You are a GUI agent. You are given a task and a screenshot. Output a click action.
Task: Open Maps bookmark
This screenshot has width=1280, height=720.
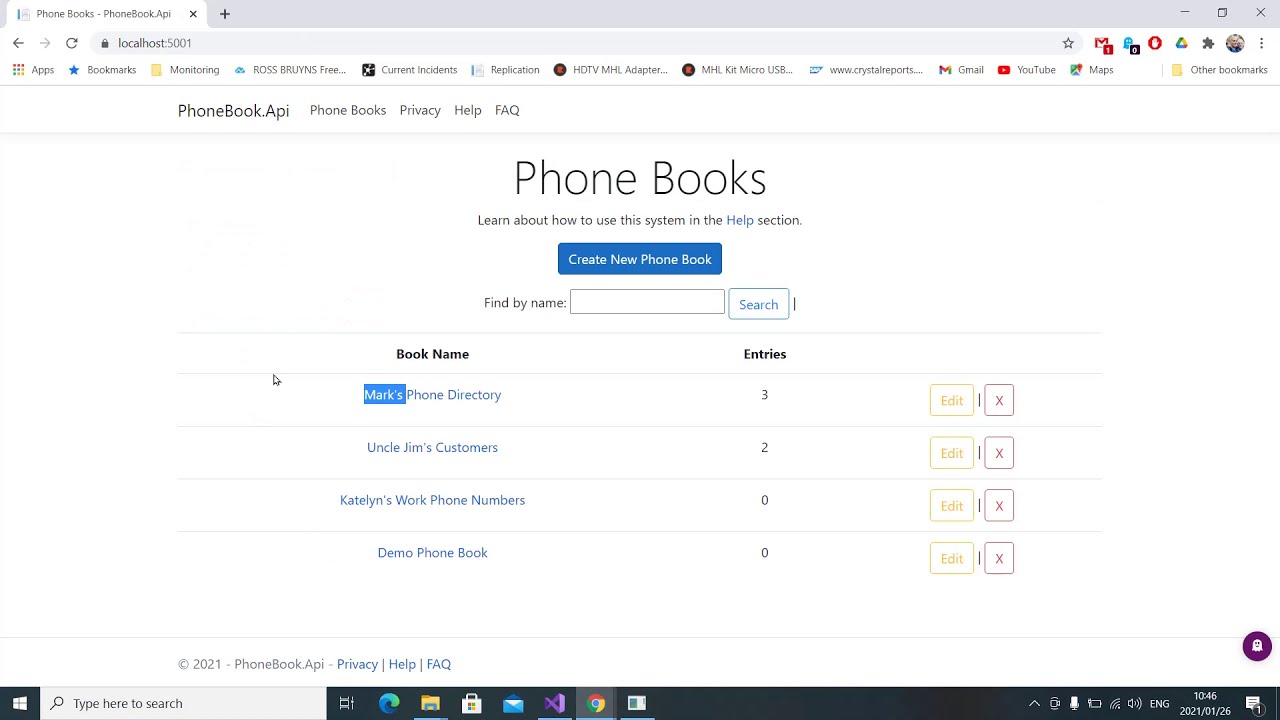(1091, 70)
